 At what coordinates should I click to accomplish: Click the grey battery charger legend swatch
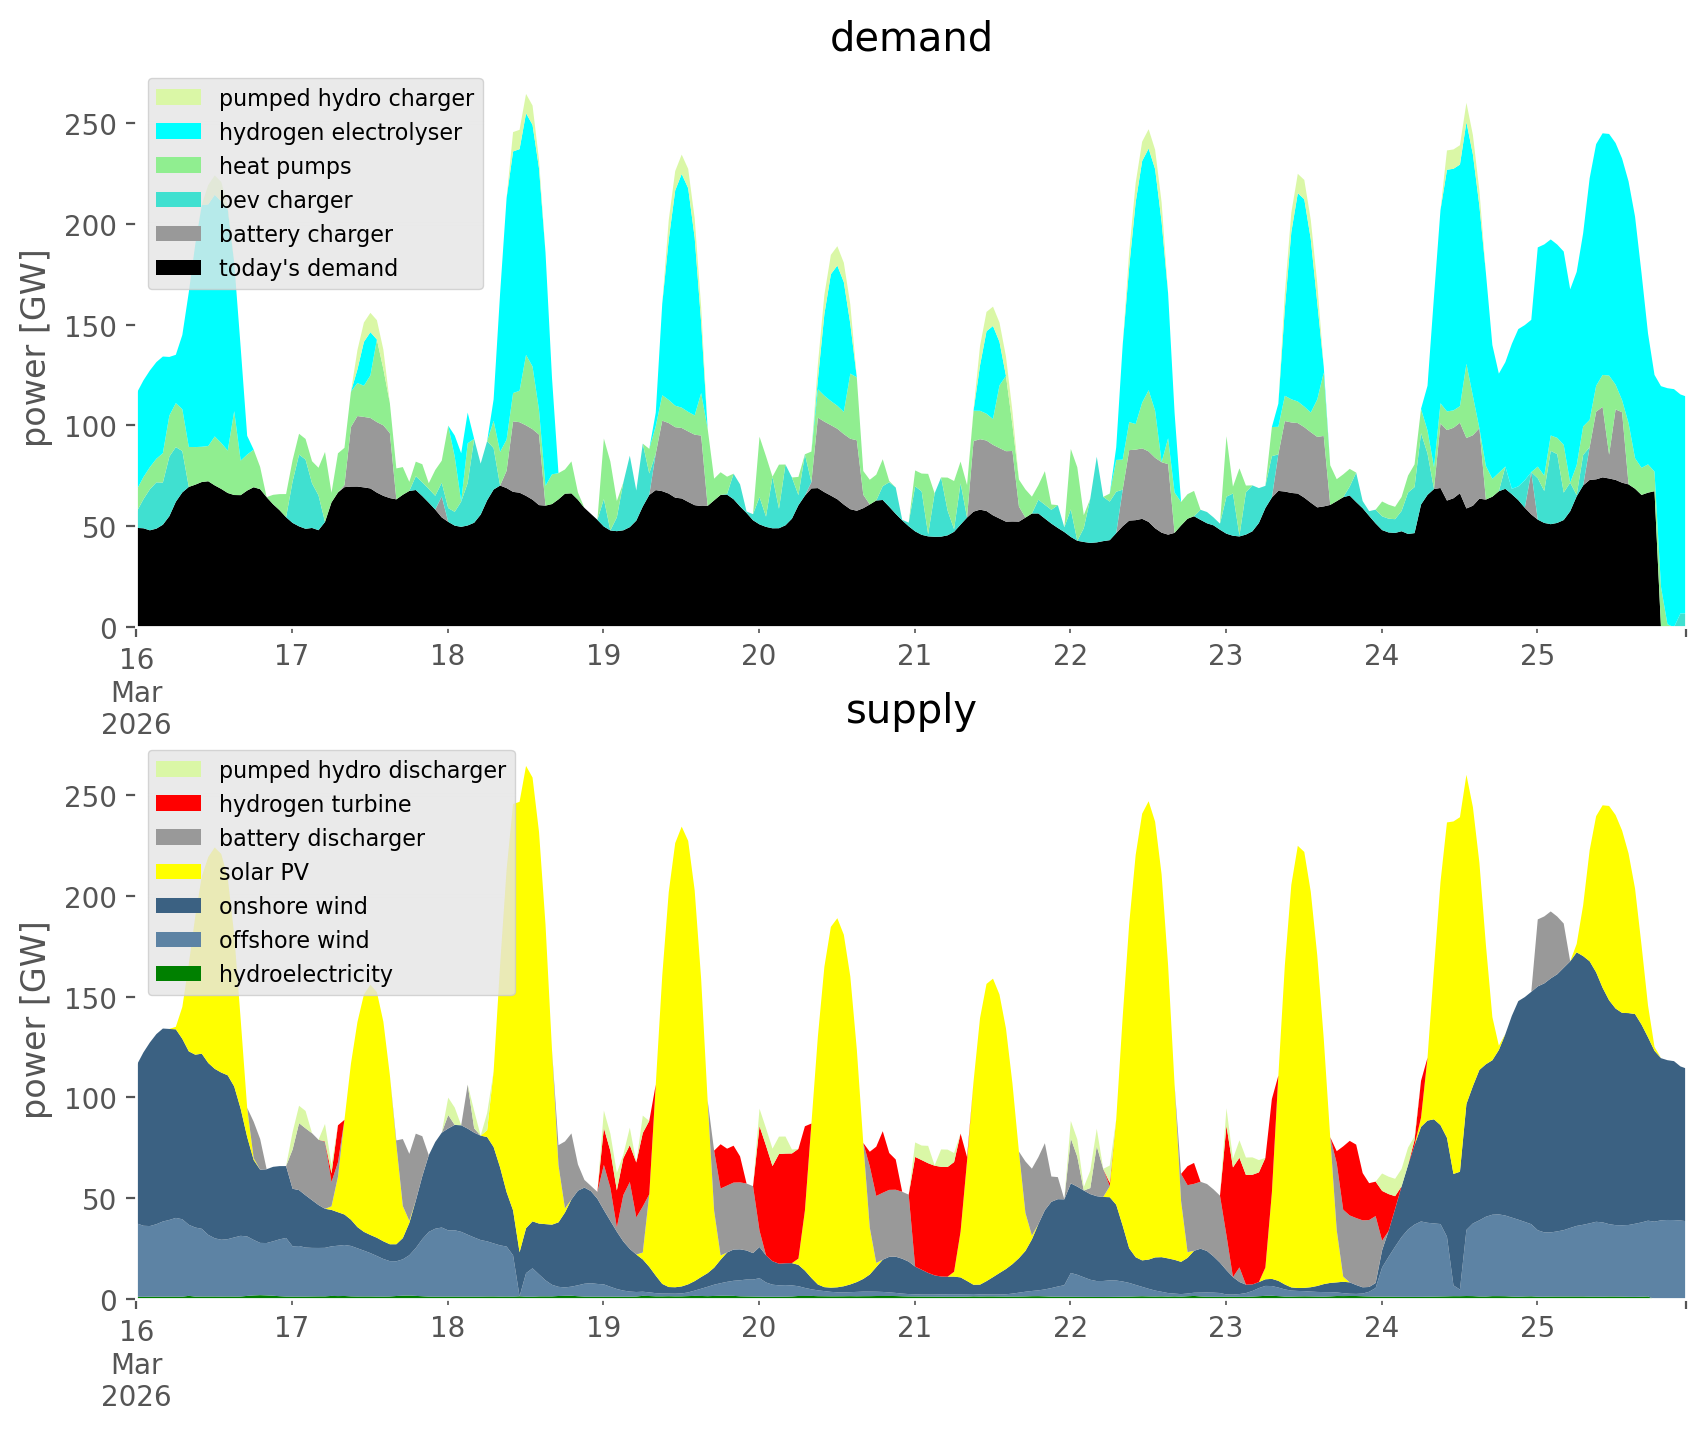[179, 234]
